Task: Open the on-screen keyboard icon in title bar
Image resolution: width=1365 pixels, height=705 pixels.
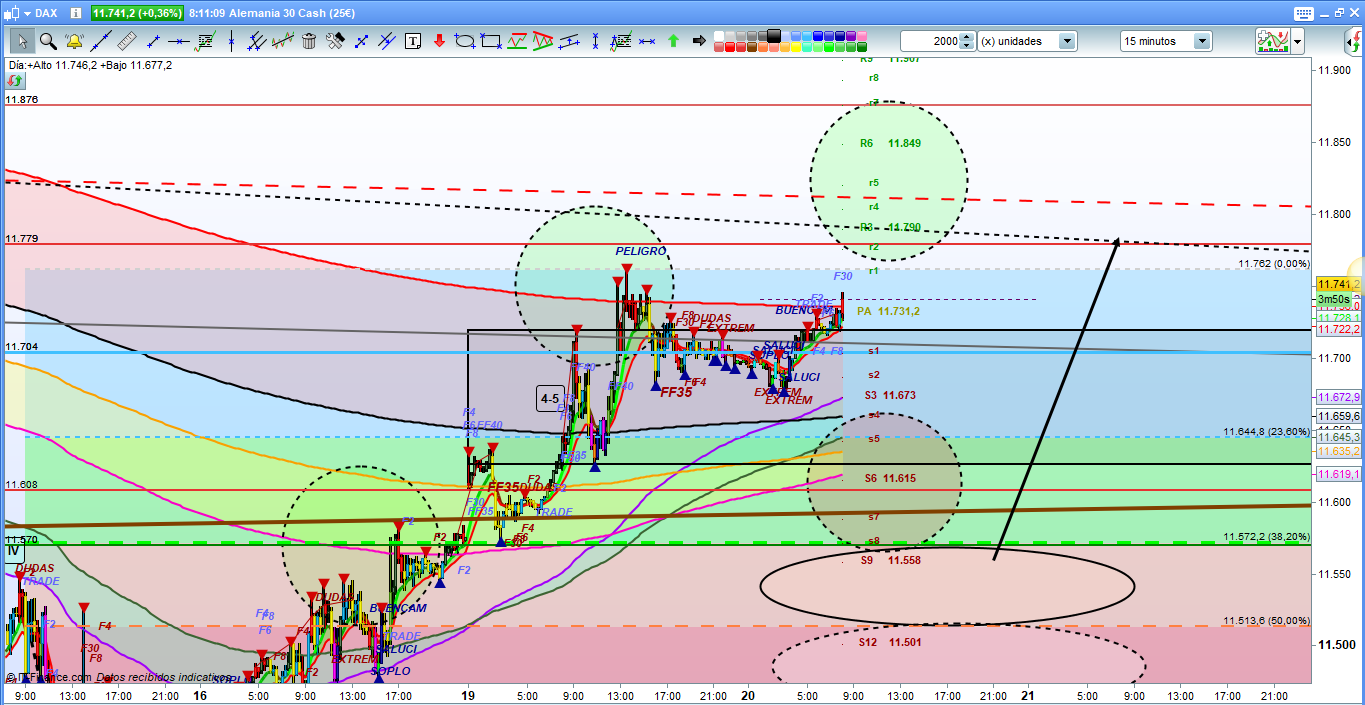Action: [x=1302, y=13]
